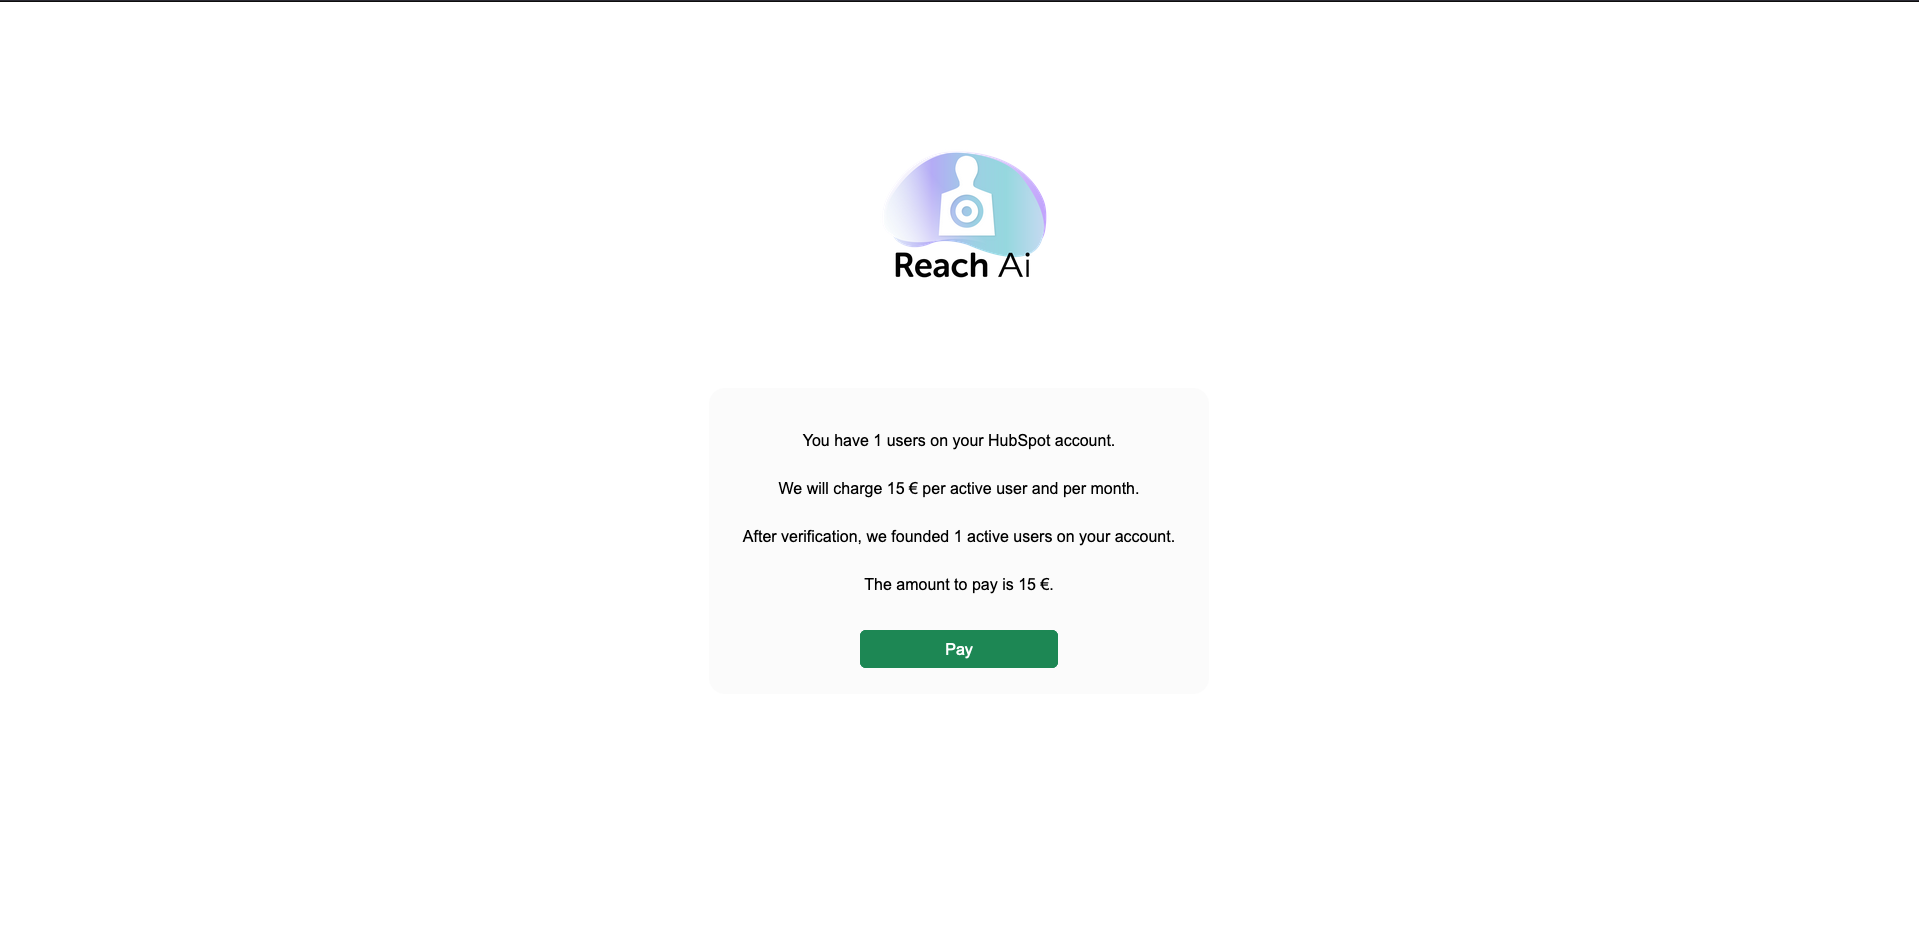This screenshot has width=1919, height=945.
Task: Click "active users" in the verification sentence
Action: pos(1009,536)
